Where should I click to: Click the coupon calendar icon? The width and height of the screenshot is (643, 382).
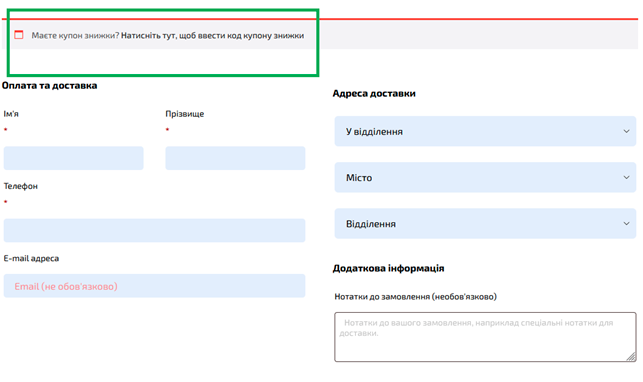pos(19,35)
